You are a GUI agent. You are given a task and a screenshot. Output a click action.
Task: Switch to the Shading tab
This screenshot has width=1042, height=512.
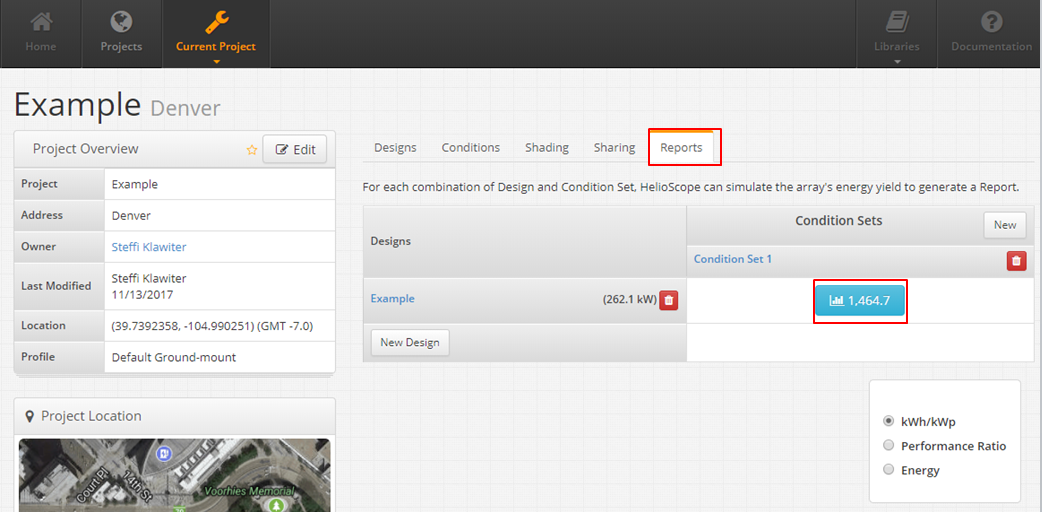click(x=547, y=148)
